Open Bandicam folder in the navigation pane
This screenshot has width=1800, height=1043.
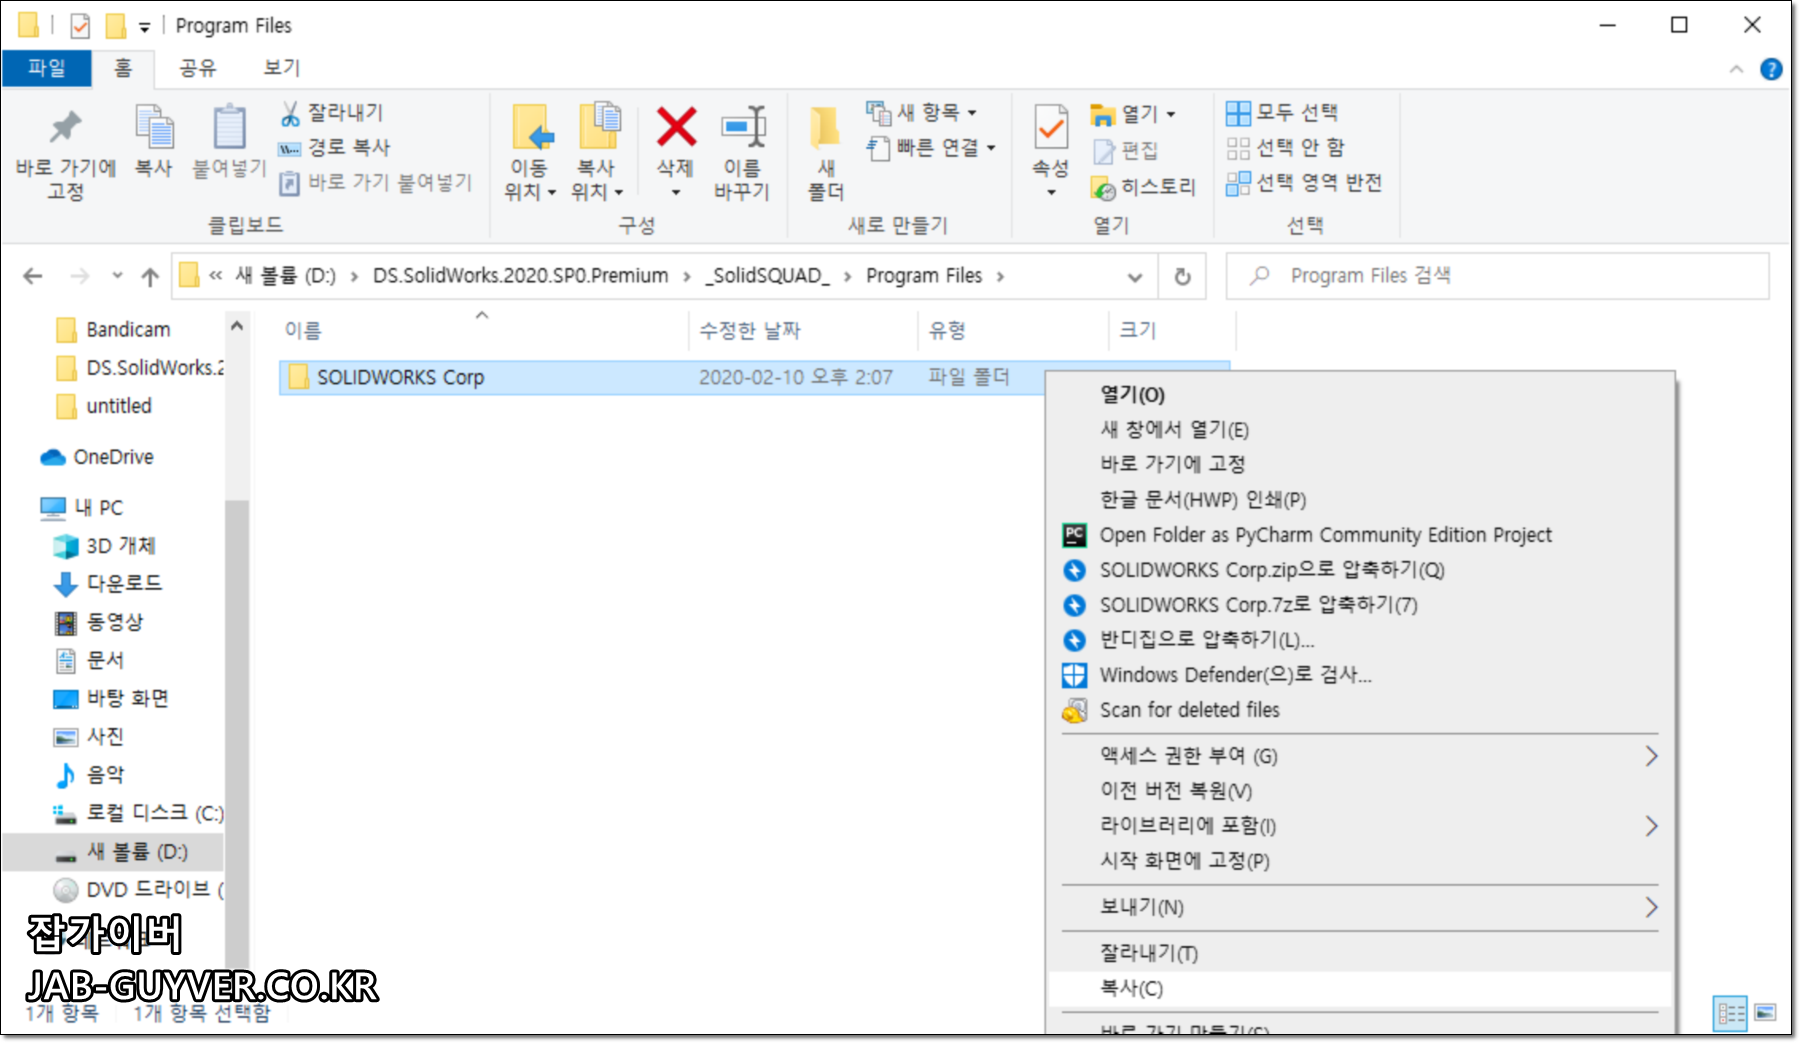point(128,330)
